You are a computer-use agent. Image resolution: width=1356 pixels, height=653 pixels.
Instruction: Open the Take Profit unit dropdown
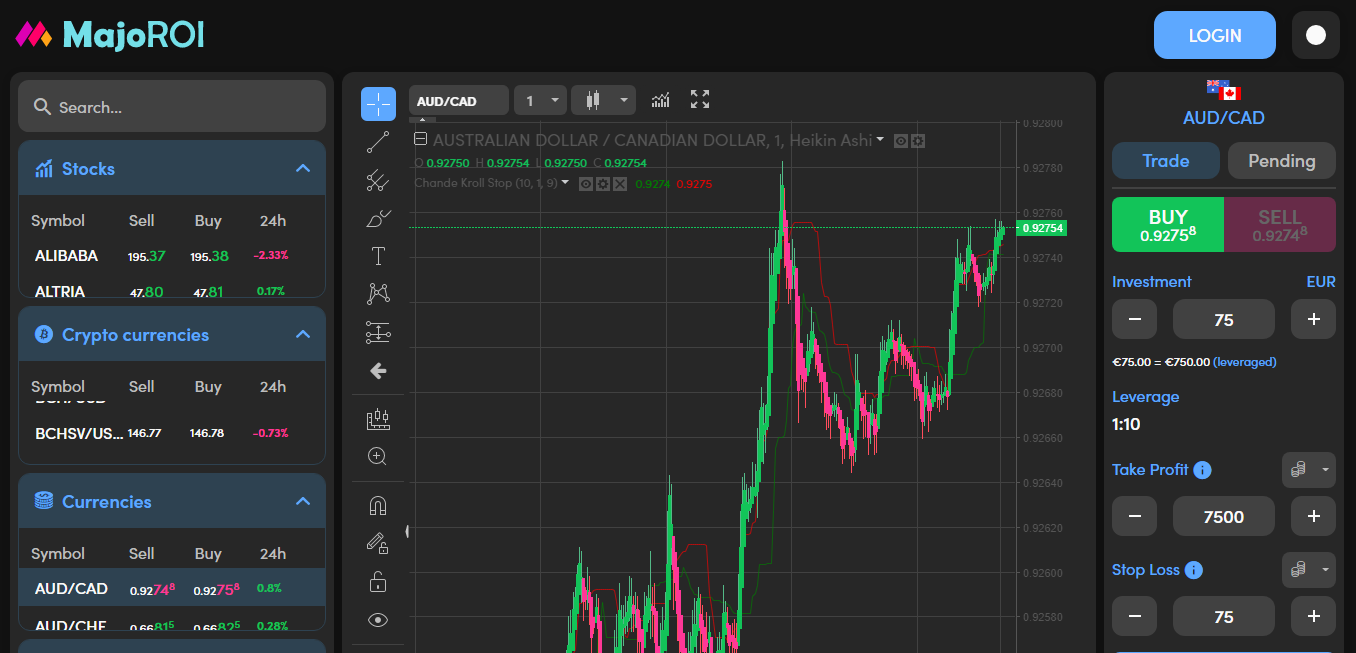(x=1309, y=469)
